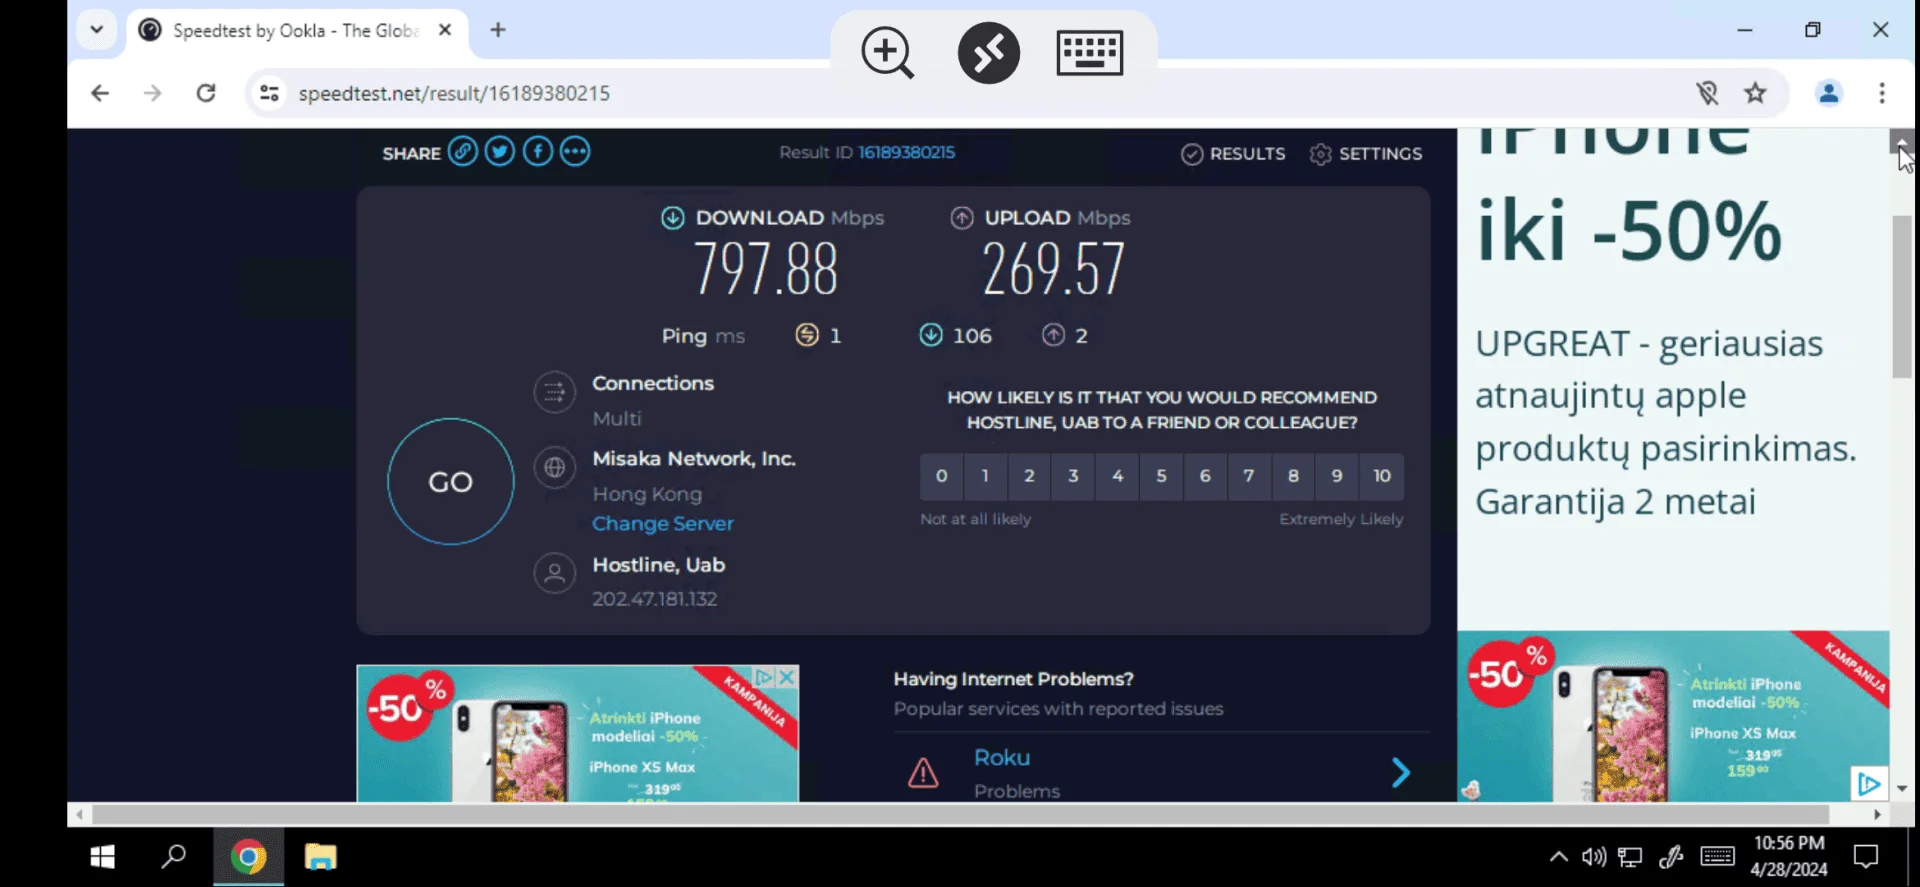Click the Roku warning triangle icon
Image resolution: width=1920 pixels, height=887 pixels.
[923, 773]
